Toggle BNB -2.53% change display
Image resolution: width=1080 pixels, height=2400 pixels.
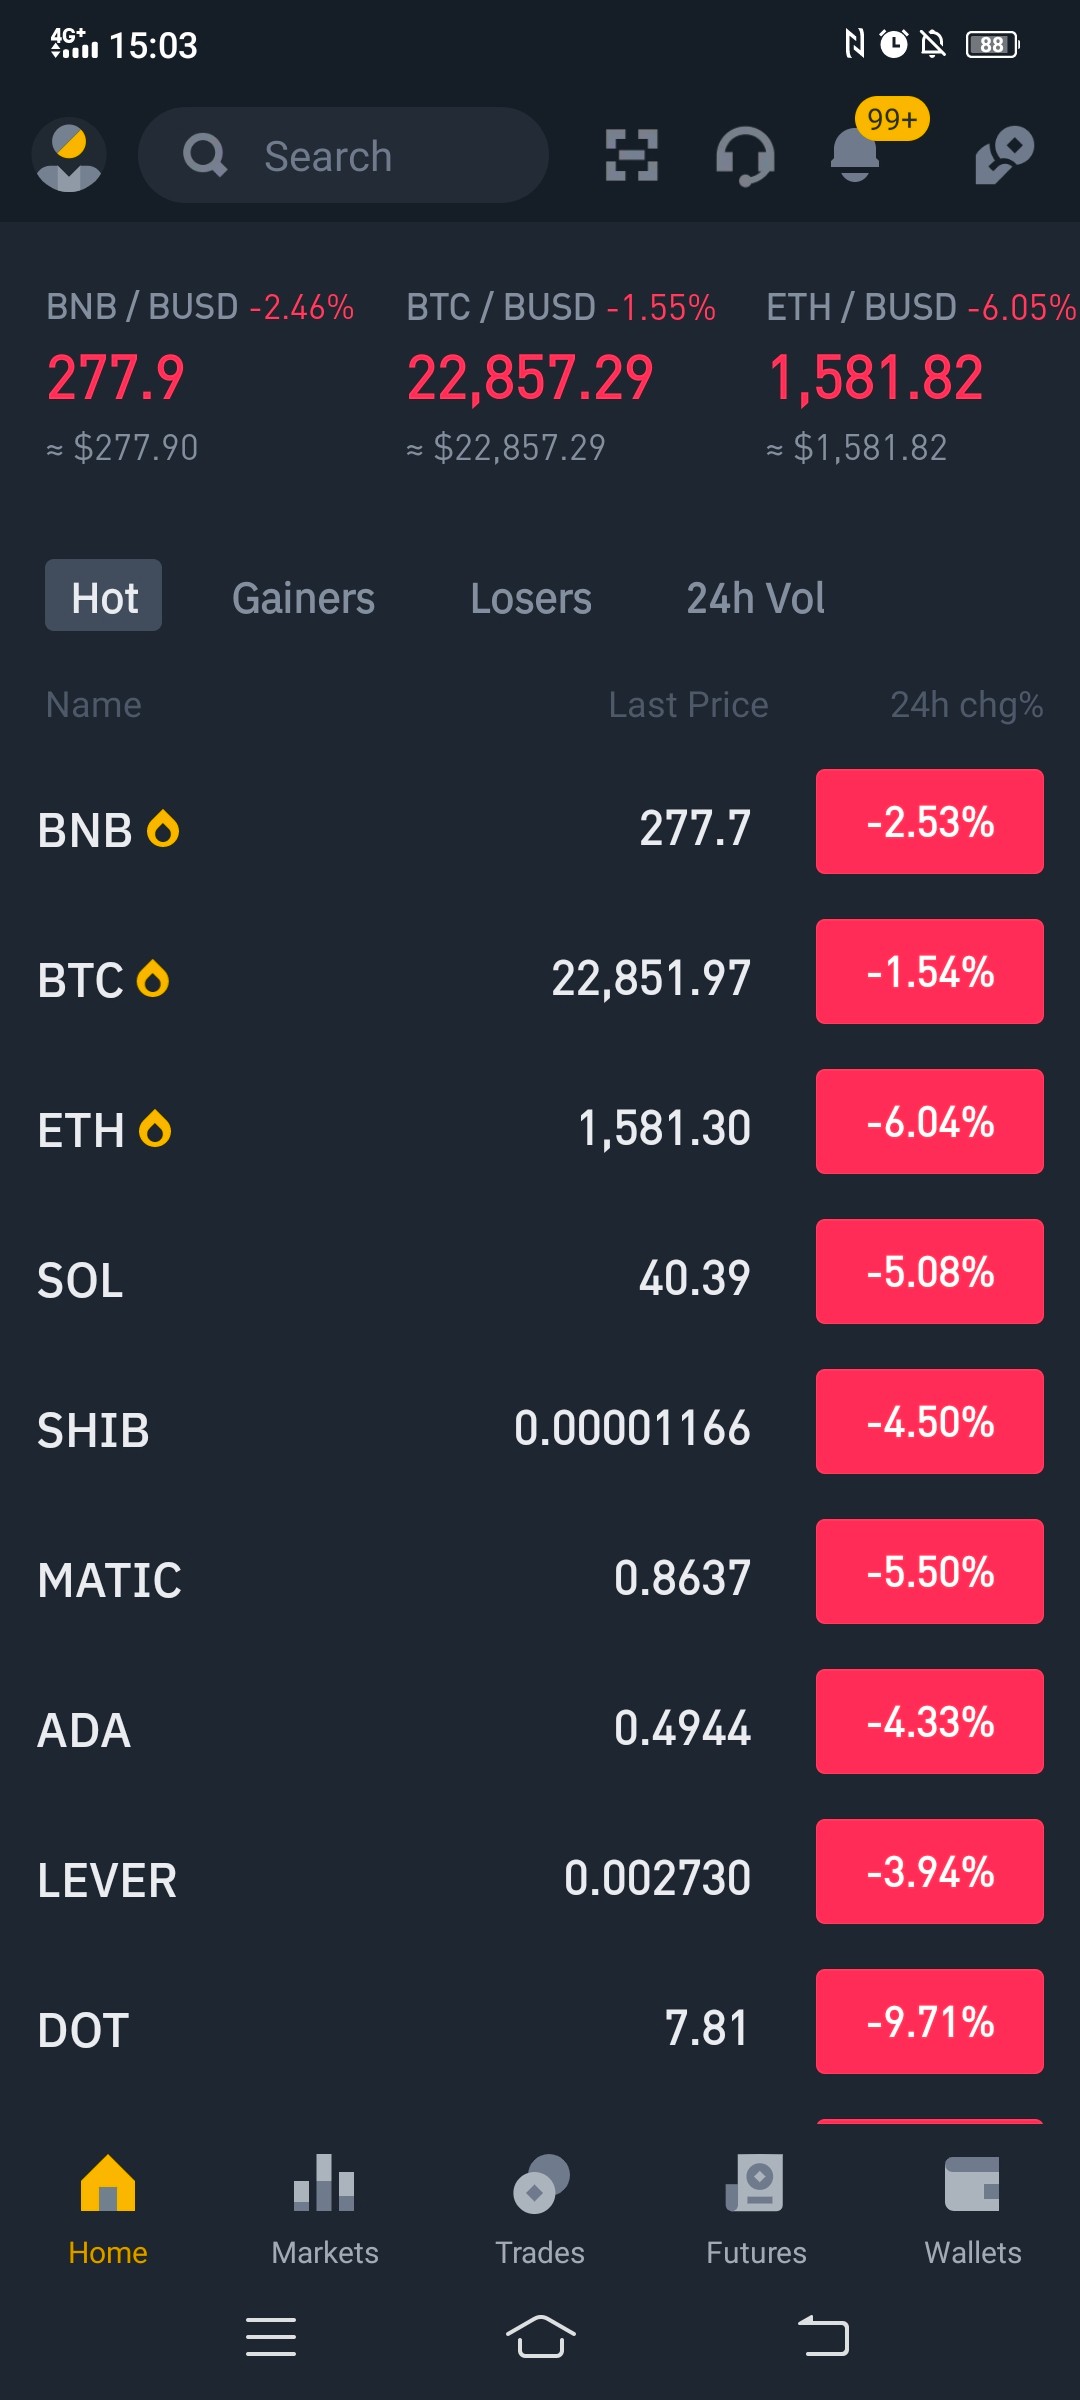click(930, 821)
